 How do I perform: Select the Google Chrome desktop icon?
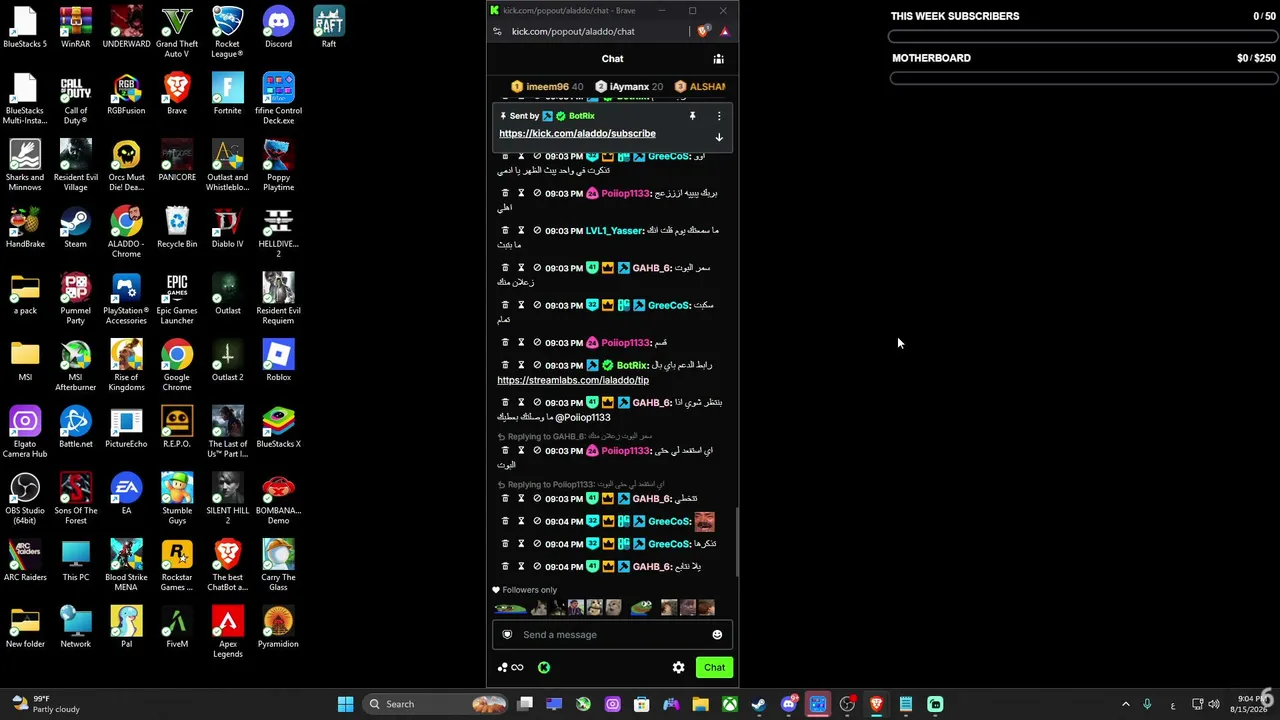click(x=177, y=365)
